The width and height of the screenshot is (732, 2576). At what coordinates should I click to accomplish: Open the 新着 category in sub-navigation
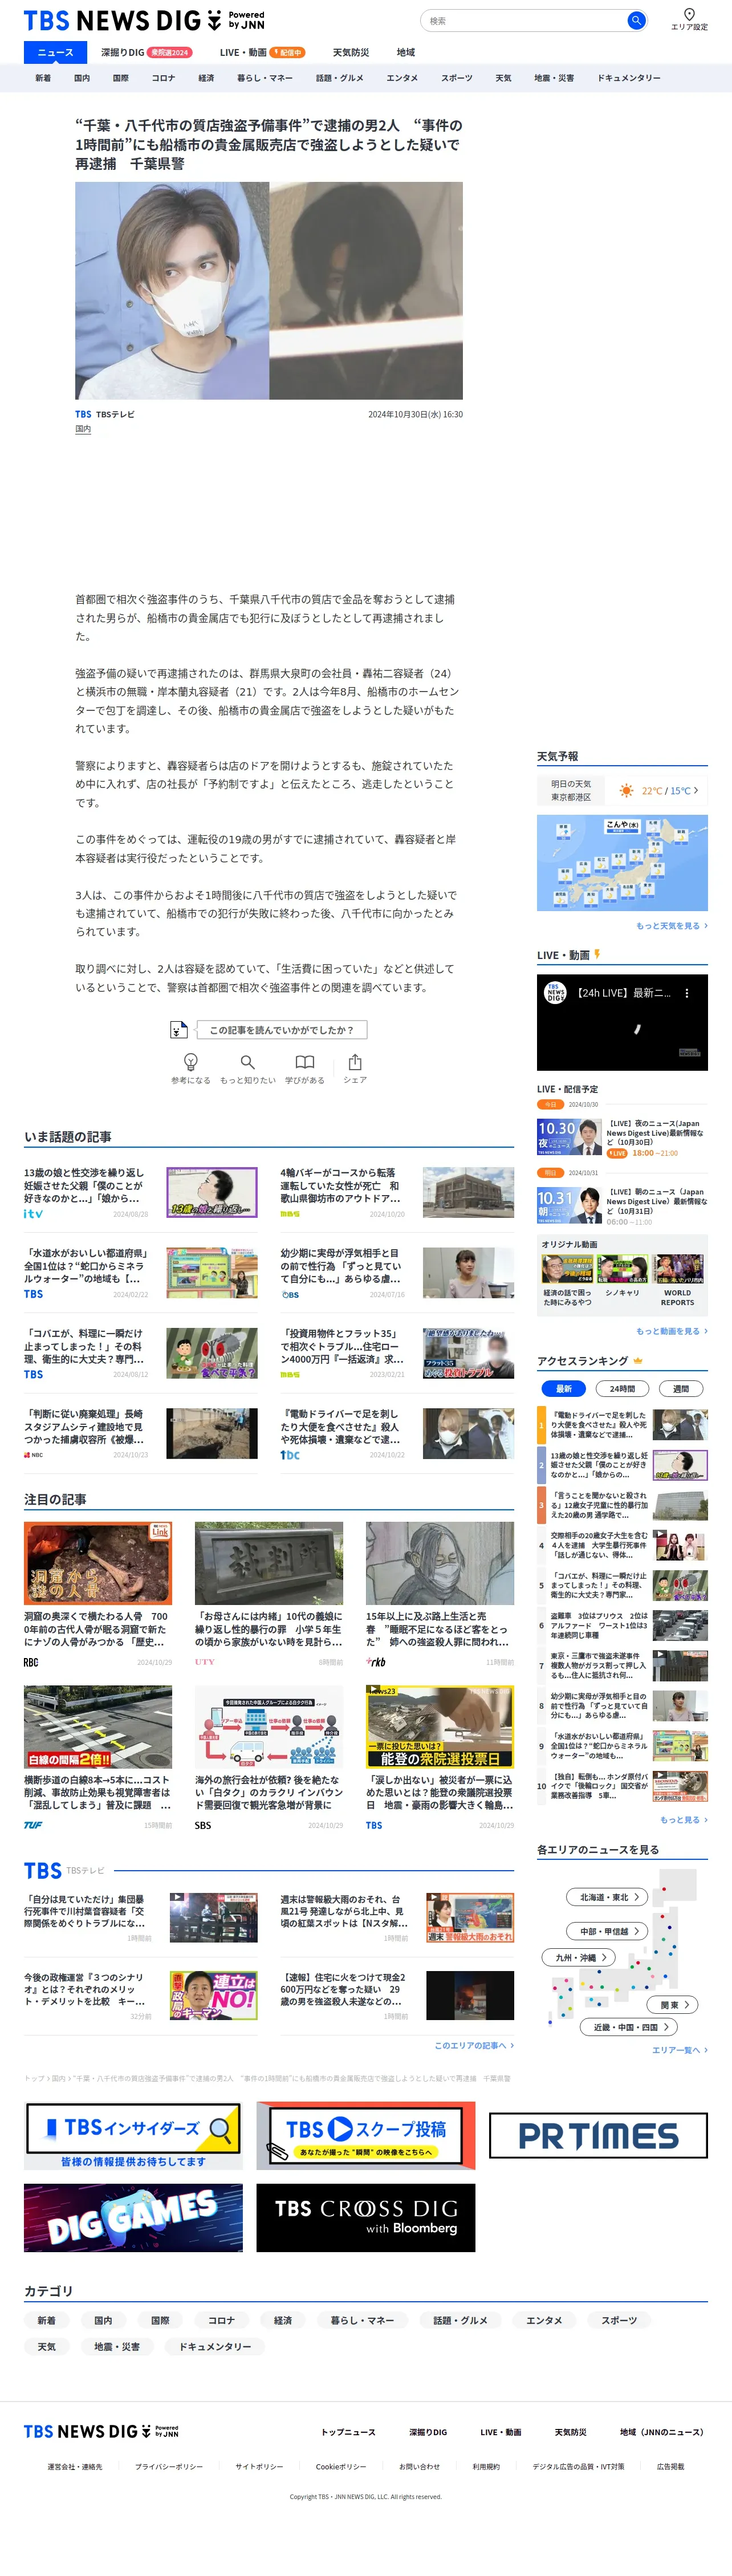43,78
